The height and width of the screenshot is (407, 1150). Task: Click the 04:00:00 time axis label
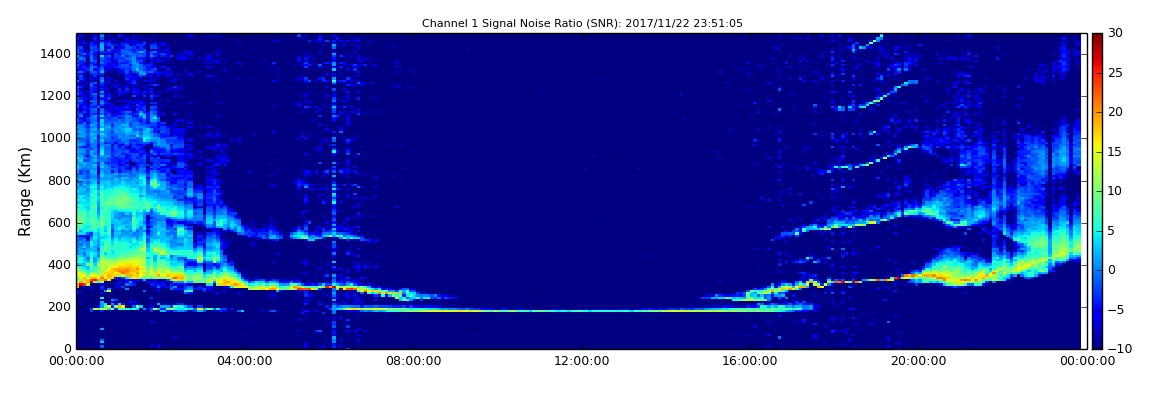[x=245, y=360]
